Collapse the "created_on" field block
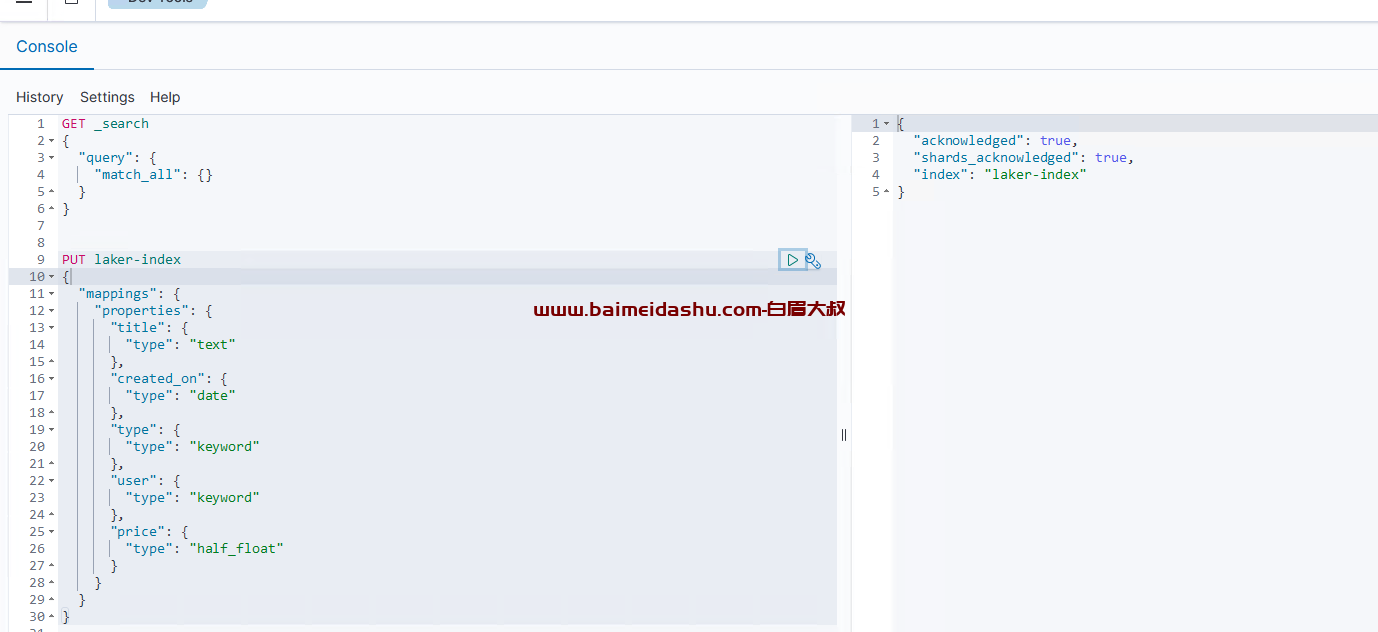This screenshot has width=1378, height=632. tap(52, 379)
